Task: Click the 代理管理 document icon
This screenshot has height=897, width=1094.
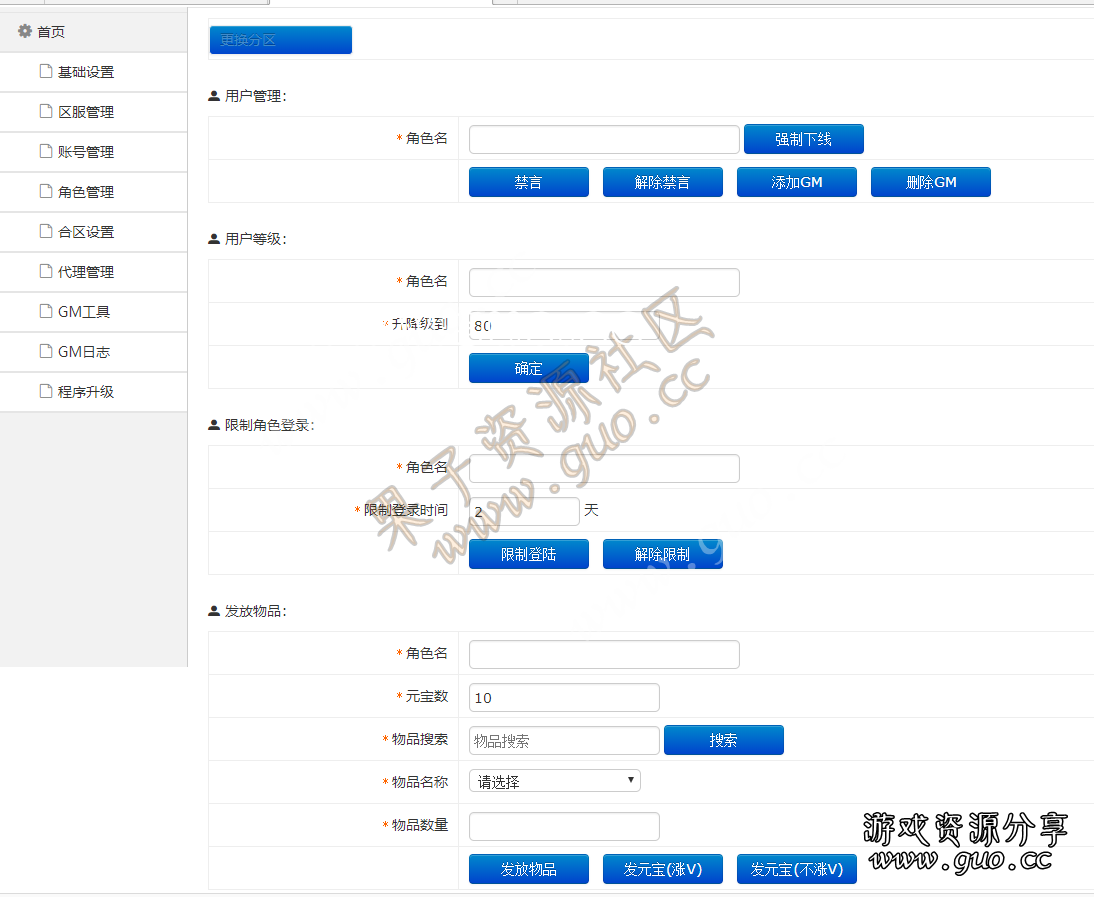Action: (x=45, y=271)
